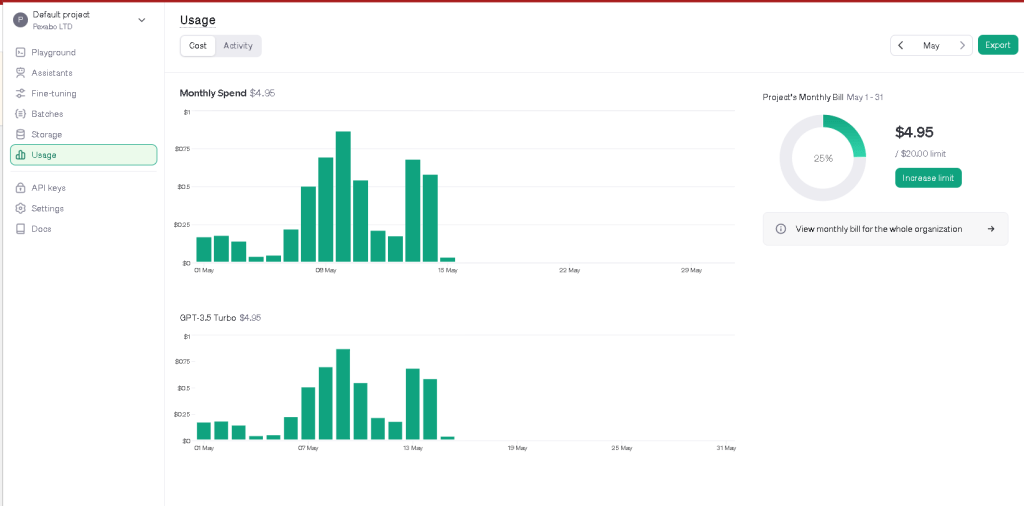Click the 22 May axis label in Monthly Spend
Viewport: 1024px width, 506px height.
(x=569, y=270)
